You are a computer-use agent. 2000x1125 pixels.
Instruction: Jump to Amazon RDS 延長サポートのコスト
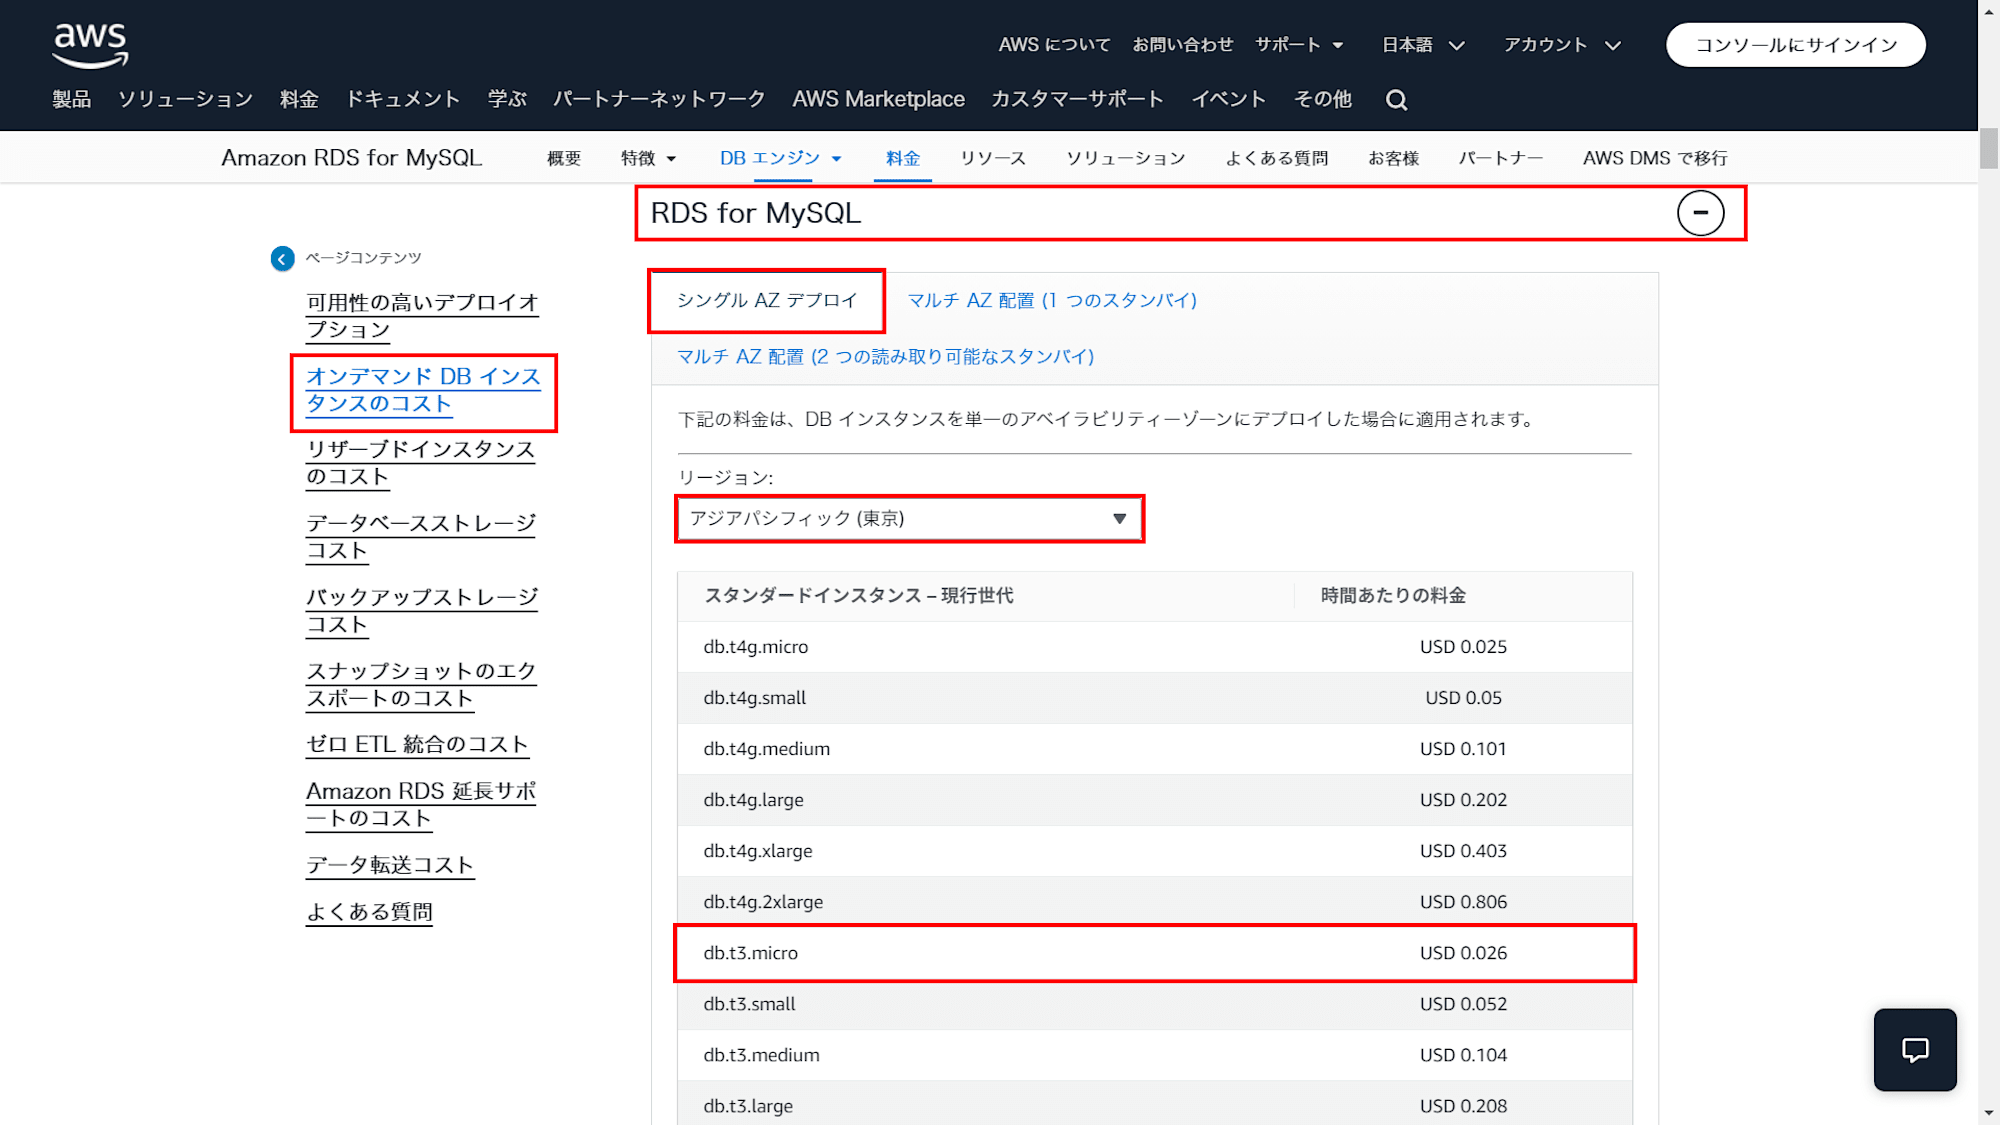(421, 805)
